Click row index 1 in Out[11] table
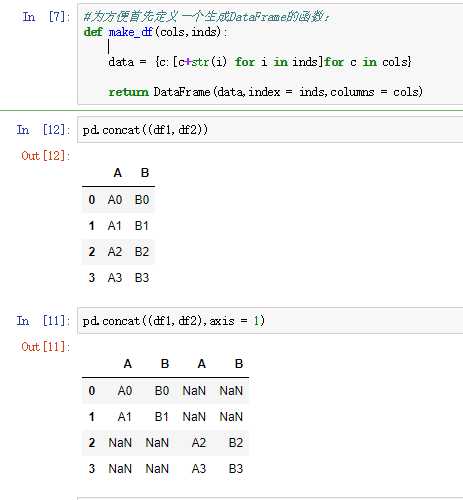Screen dimensions: 463x500 pos(92,417)
